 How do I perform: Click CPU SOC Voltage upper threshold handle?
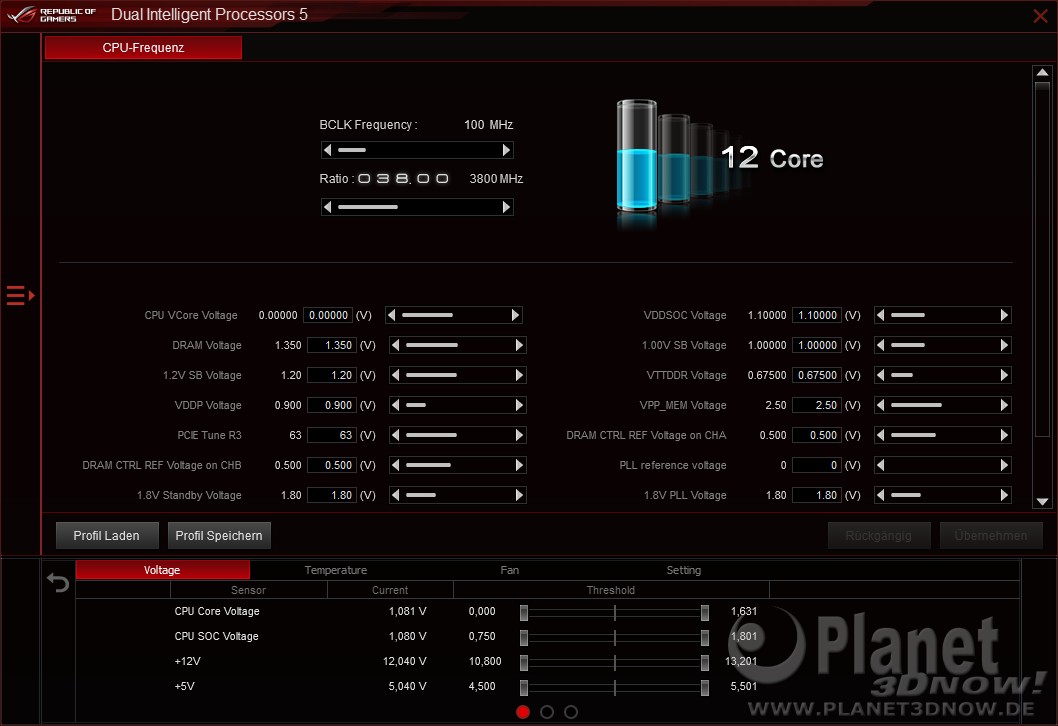pos(704,638)
